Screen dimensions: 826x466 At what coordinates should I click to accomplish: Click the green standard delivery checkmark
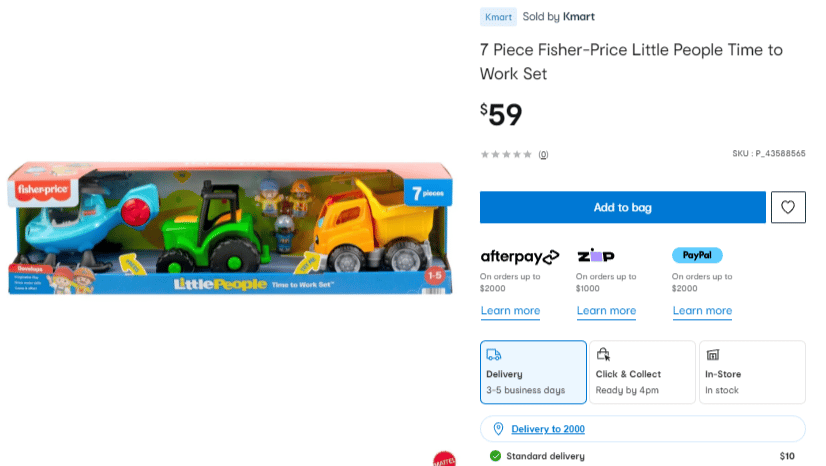pos(495,456)
